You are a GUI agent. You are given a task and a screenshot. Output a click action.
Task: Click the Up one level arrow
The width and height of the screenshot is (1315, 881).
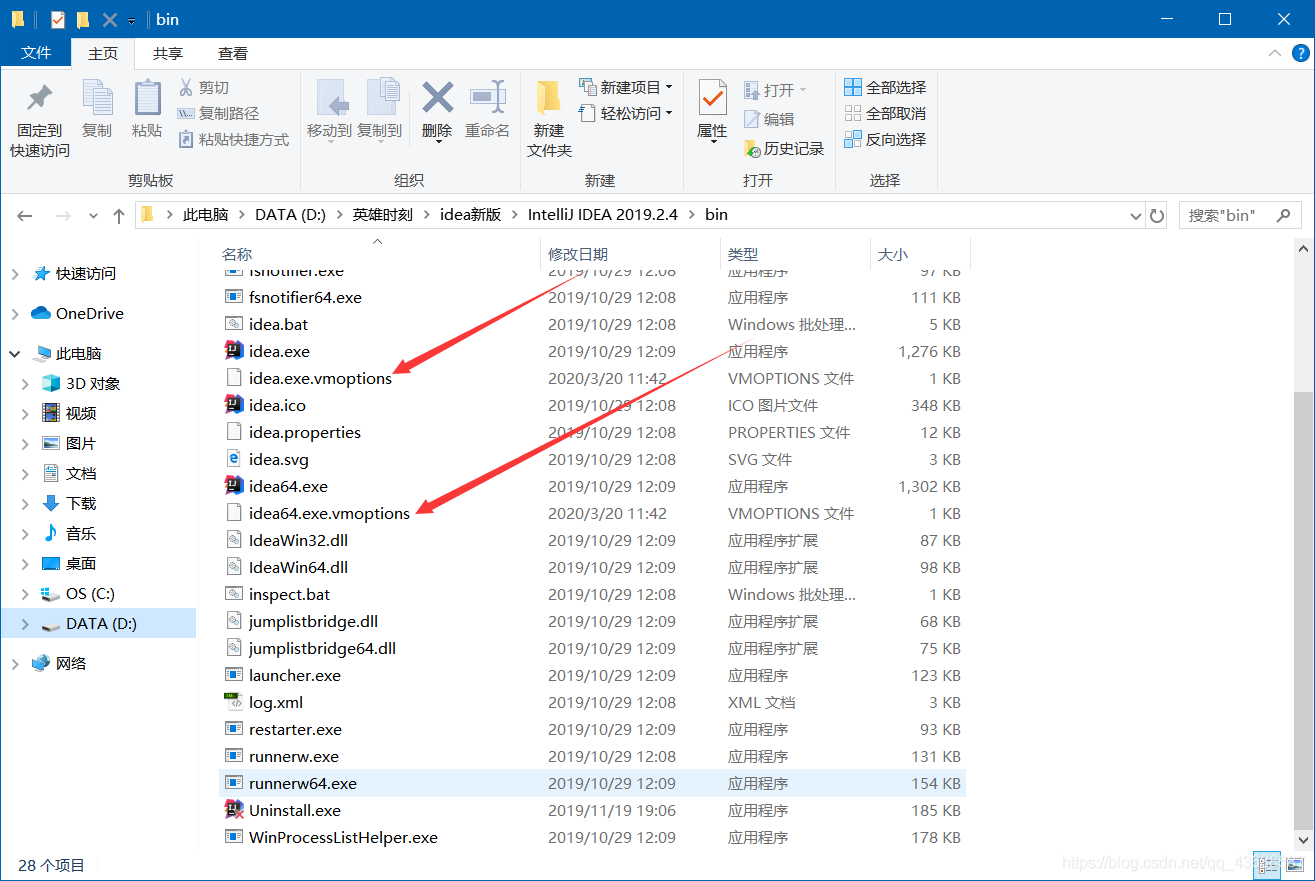pyautogui.click(x=119, y=215)
